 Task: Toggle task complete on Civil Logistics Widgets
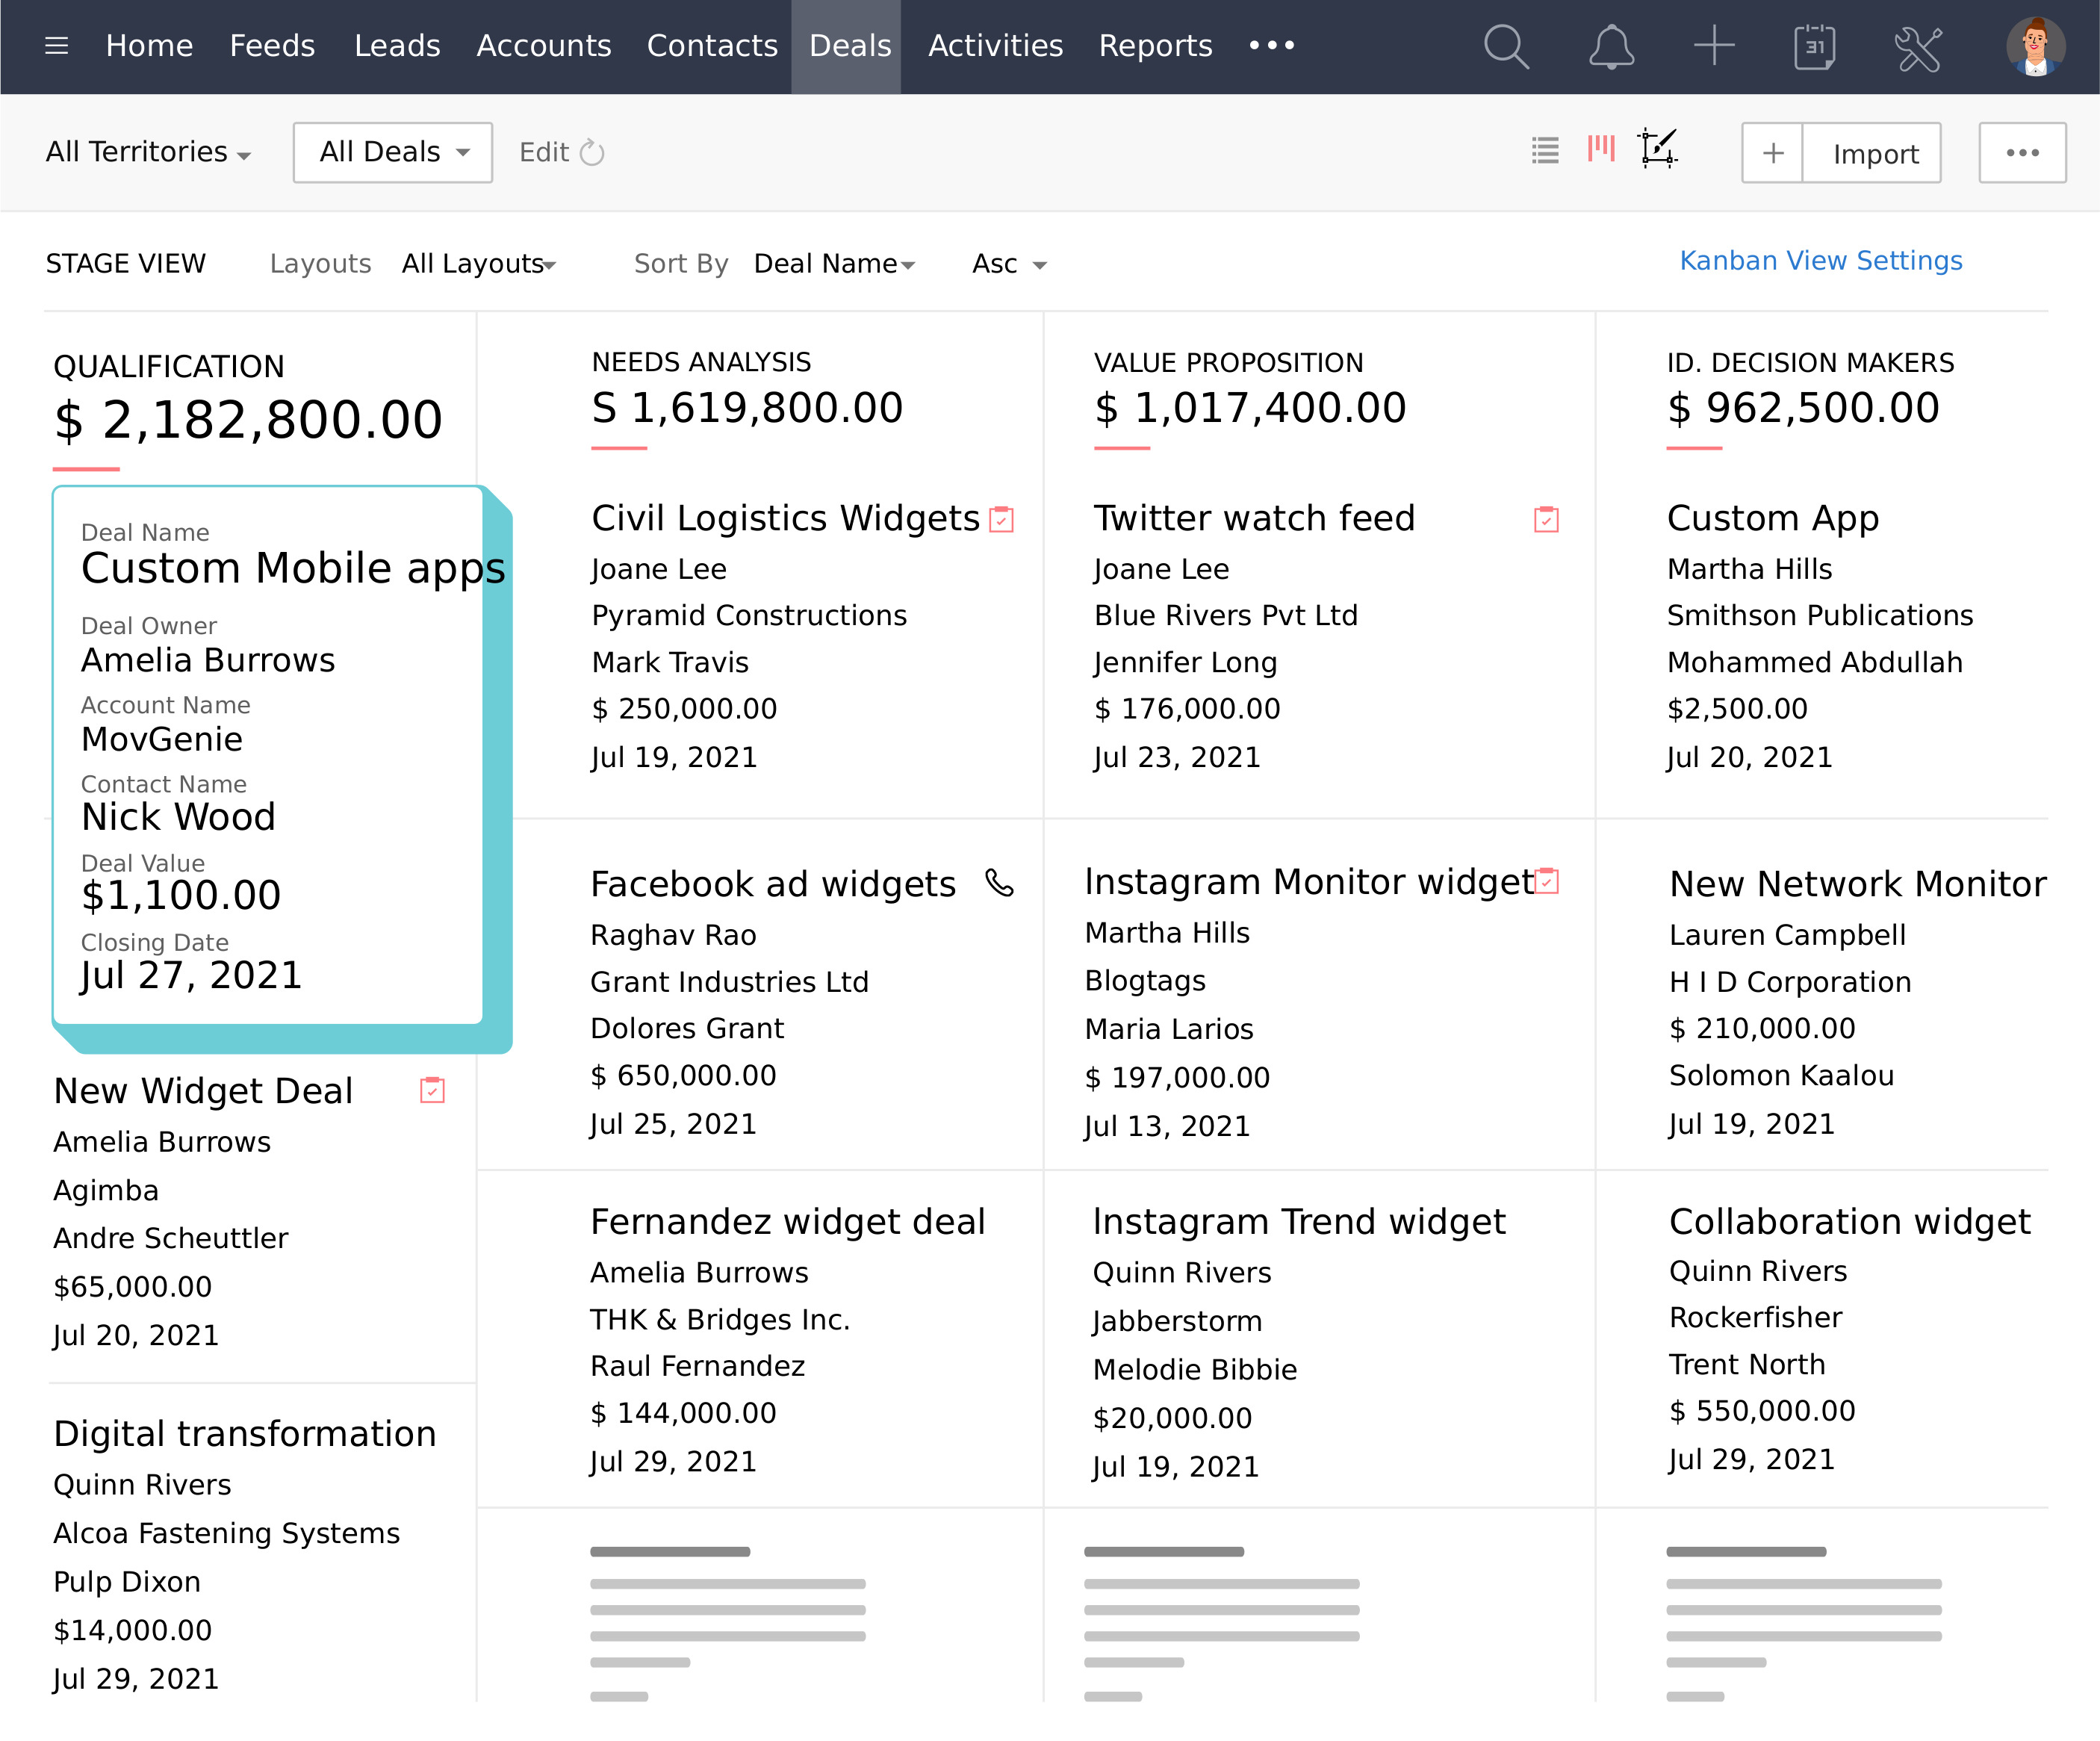point(1003,520)
